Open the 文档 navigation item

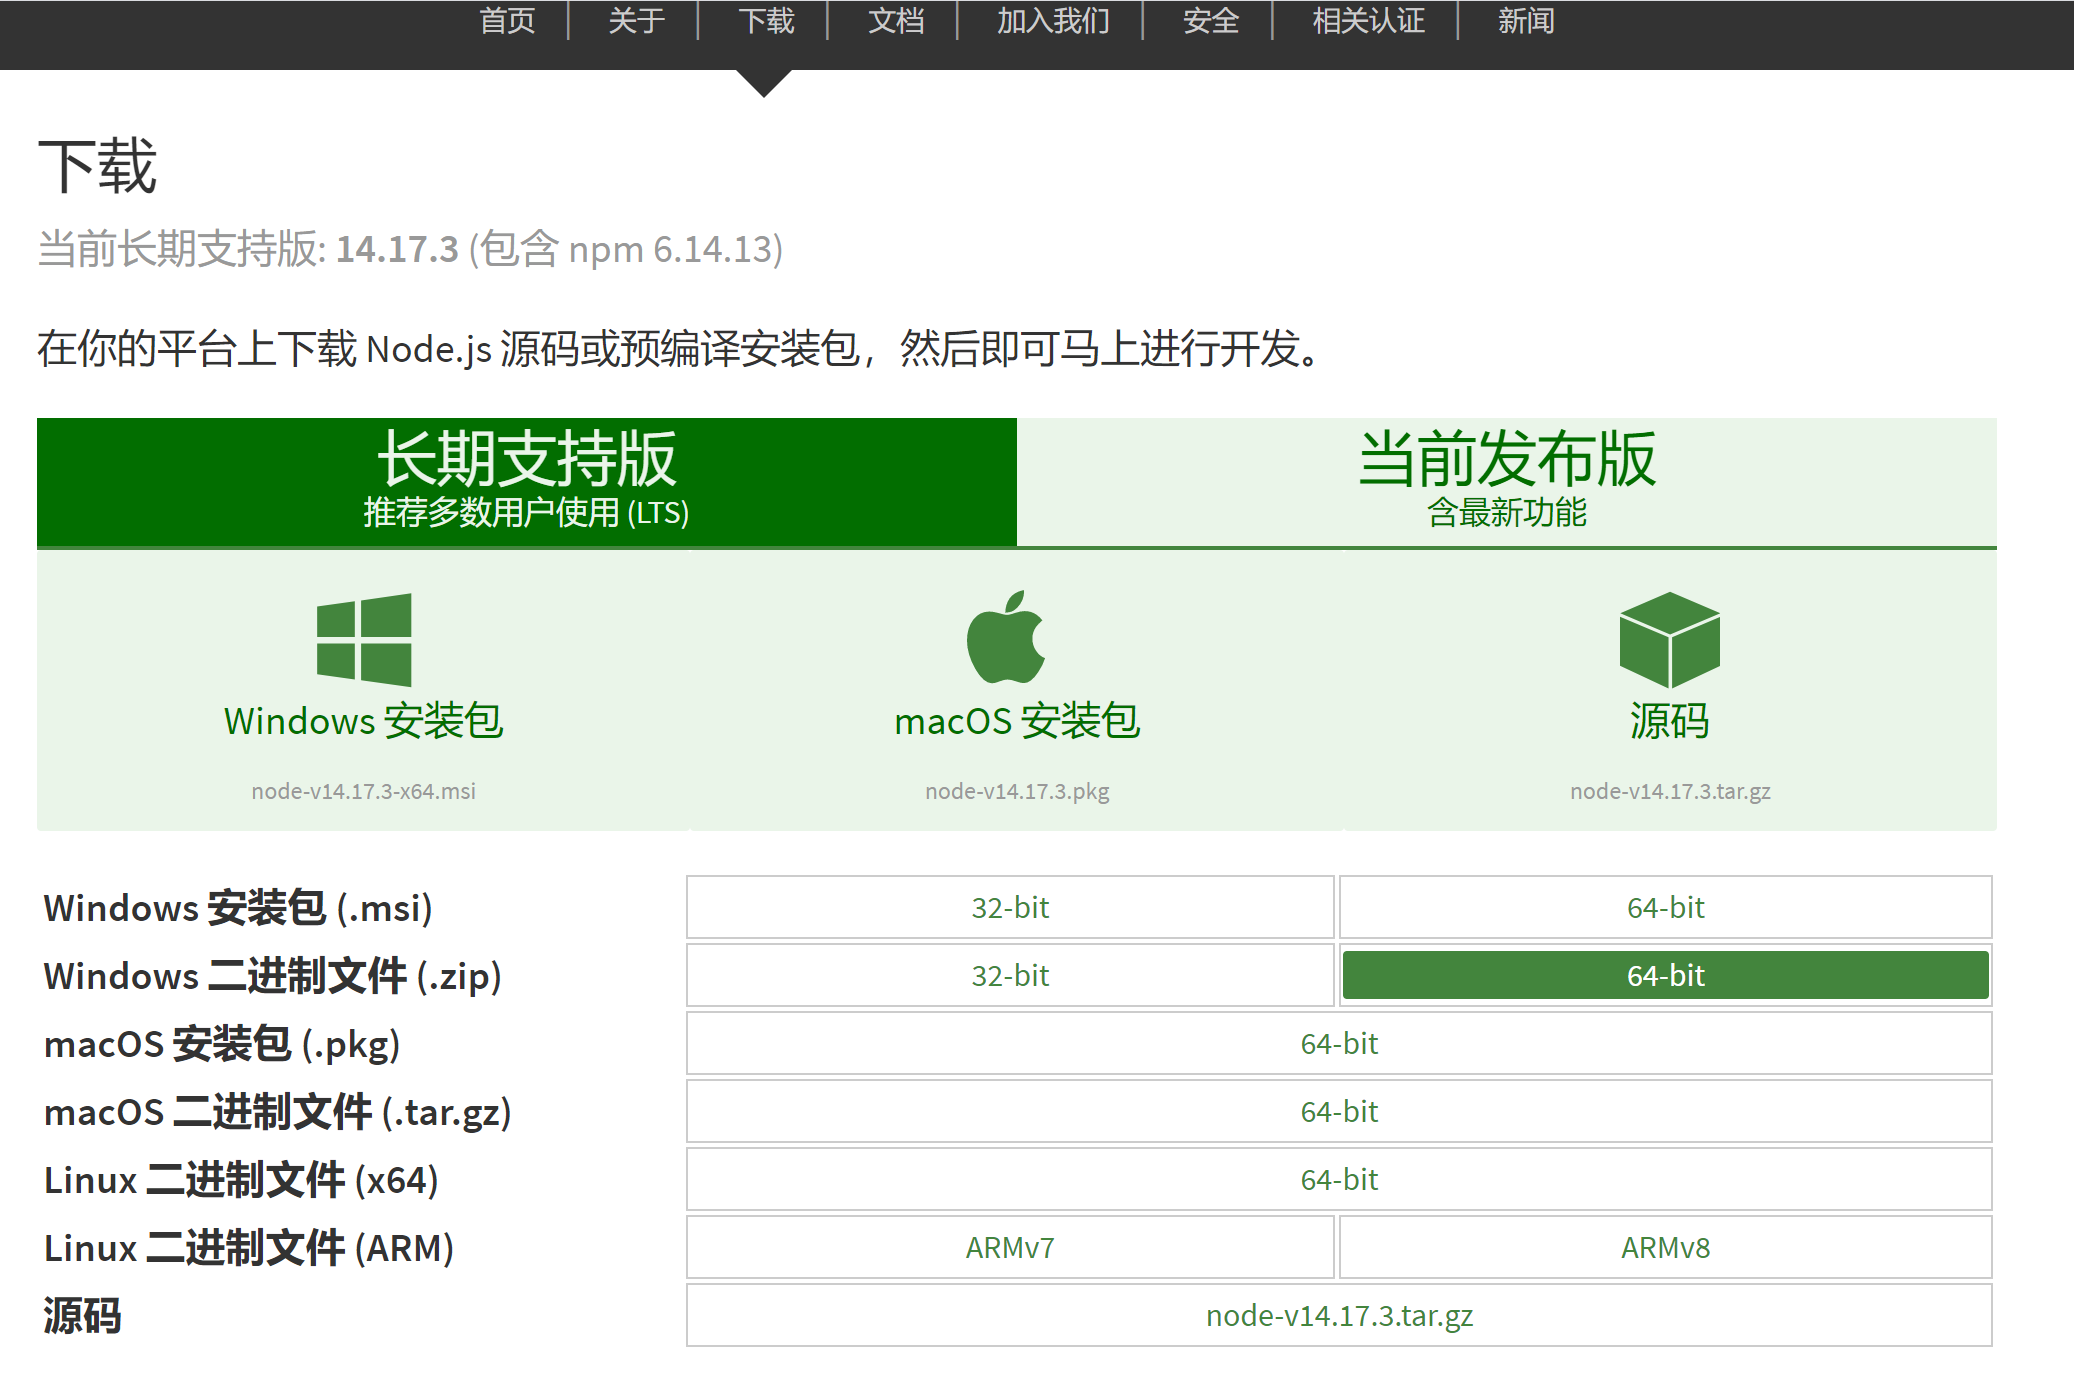[x=896, y=20]
